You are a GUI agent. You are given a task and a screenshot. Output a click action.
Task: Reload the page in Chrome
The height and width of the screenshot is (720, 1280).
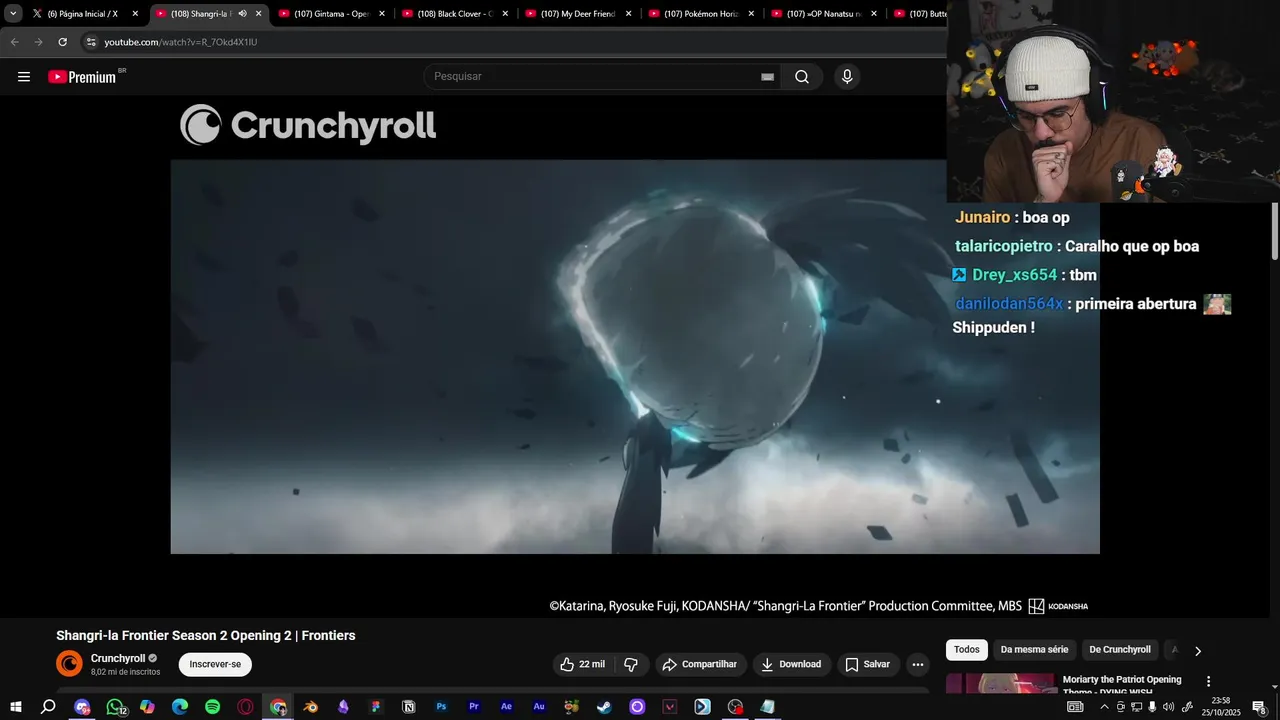point(62,42)
